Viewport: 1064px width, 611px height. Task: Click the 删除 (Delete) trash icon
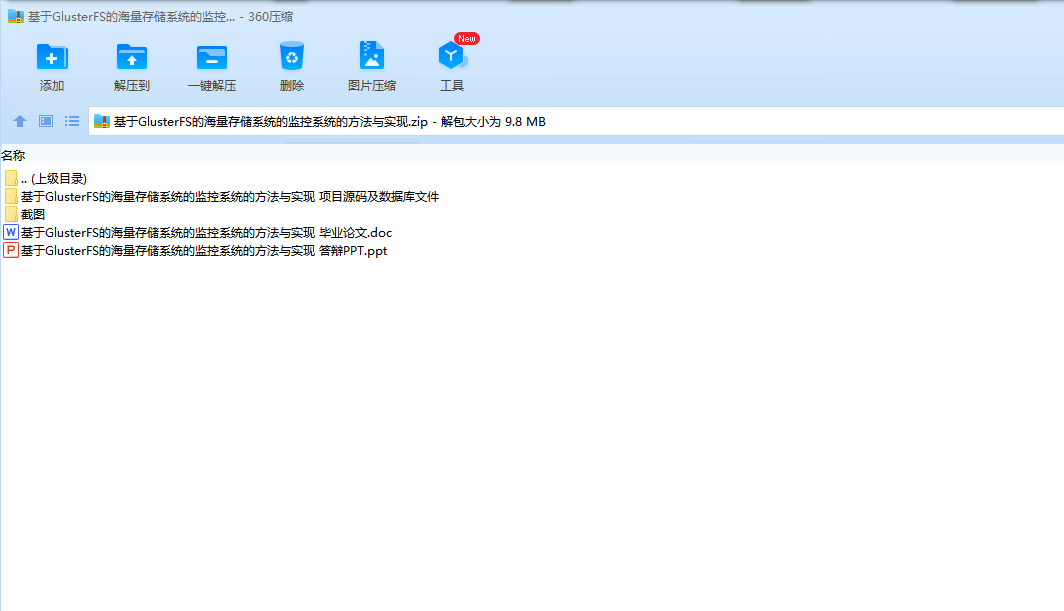pyautogui.click(x=292, y=56)
